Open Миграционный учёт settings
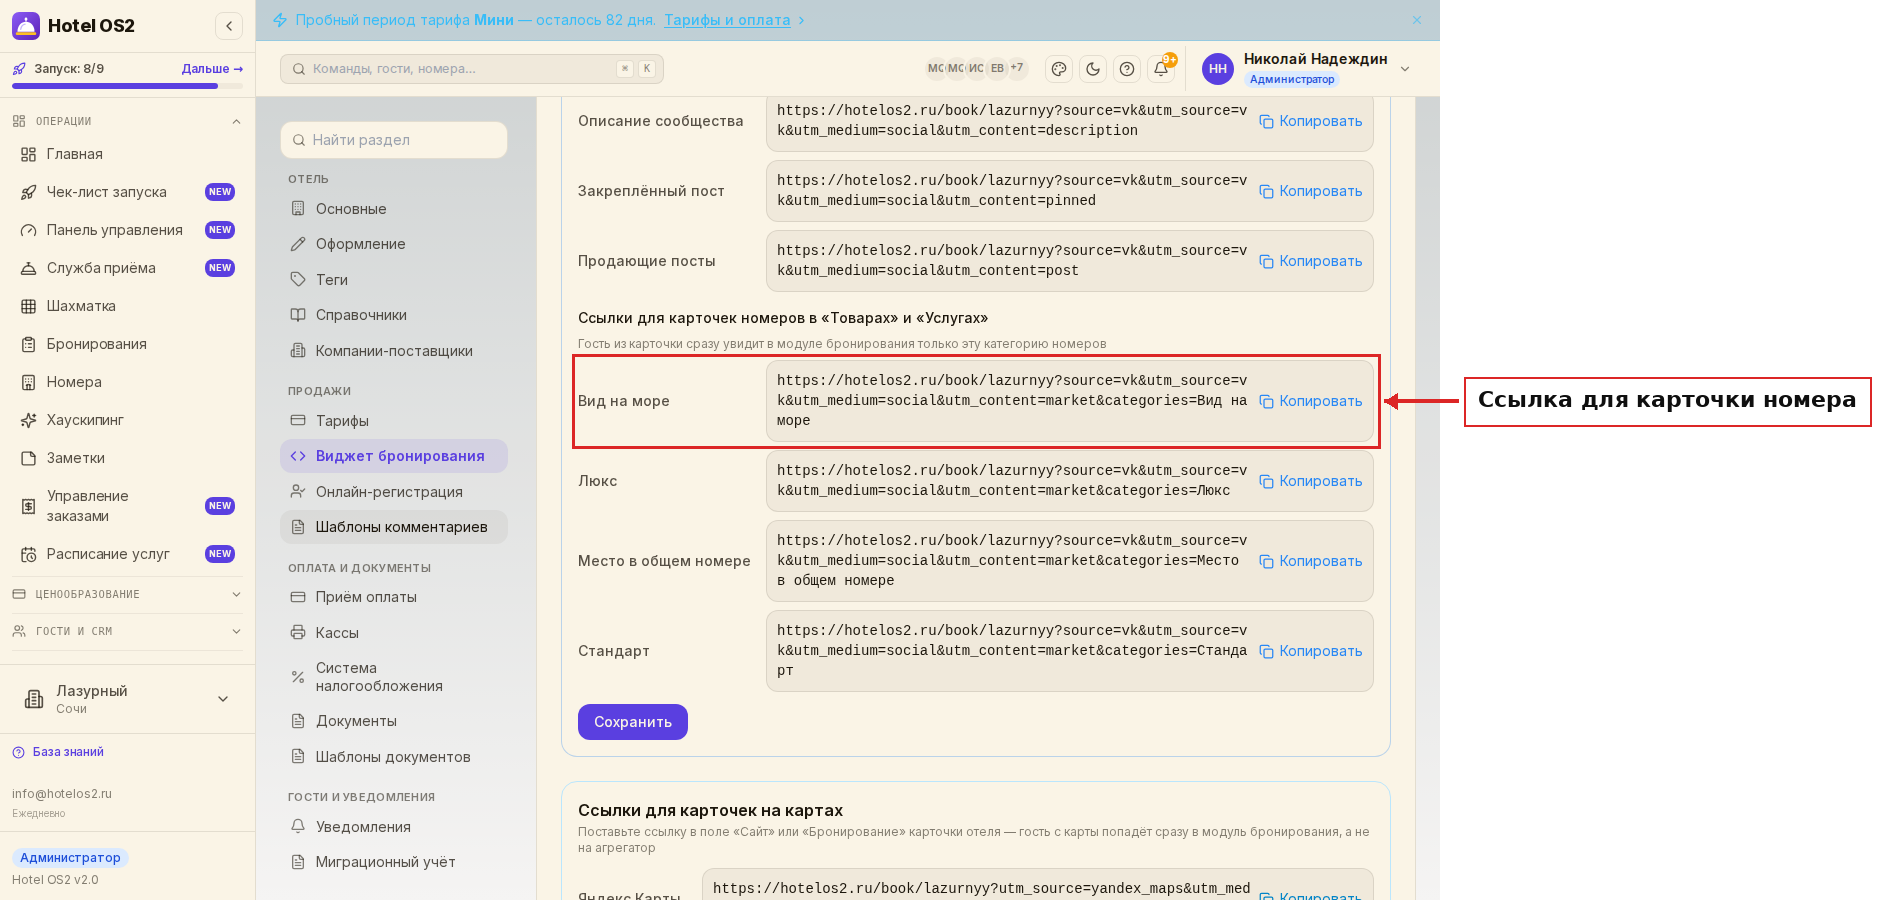This screenshot has width=1895, height=900. pyautogui.click(x=394, y=862)
